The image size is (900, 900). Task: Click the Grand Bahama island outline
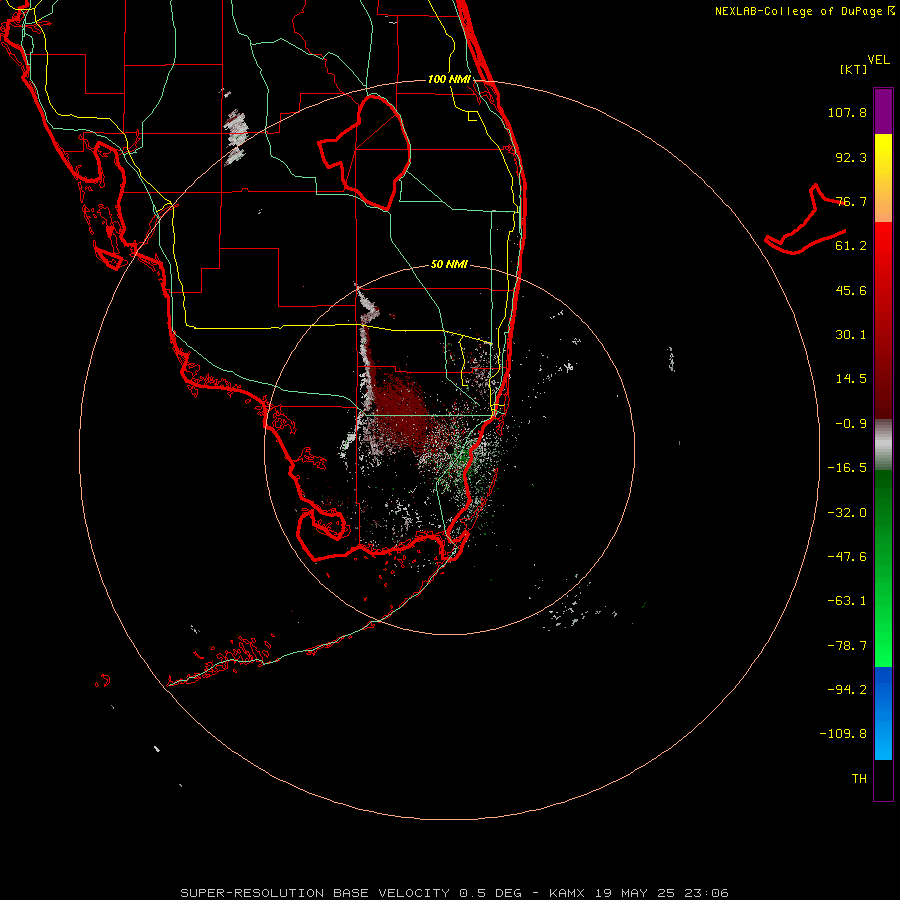coord(806,221)
